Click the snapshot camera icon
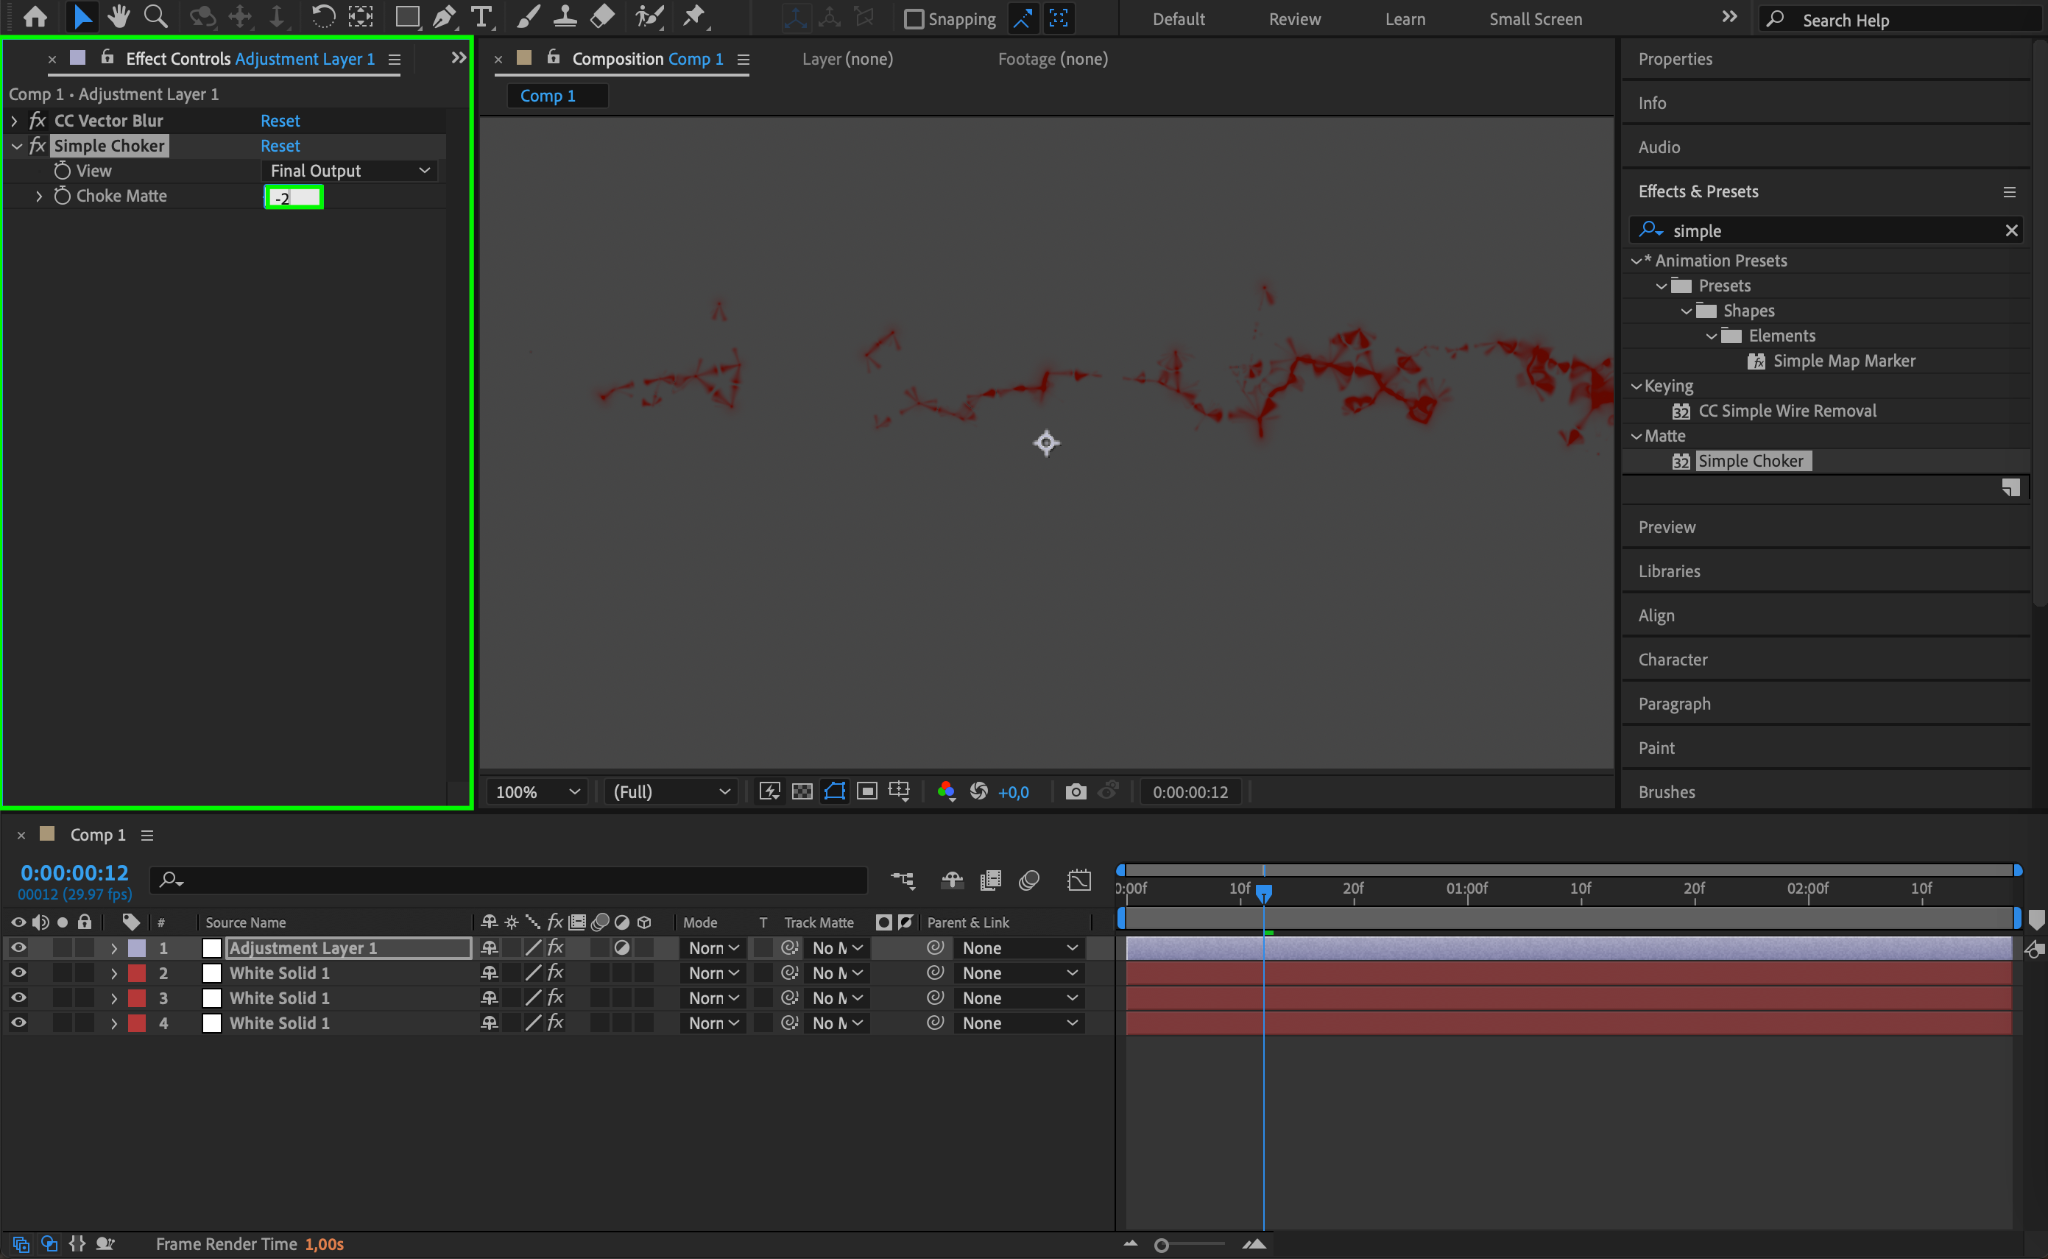This screenshot has height=1259, width=2048. pyautogui.click(x=1075, y=792)
